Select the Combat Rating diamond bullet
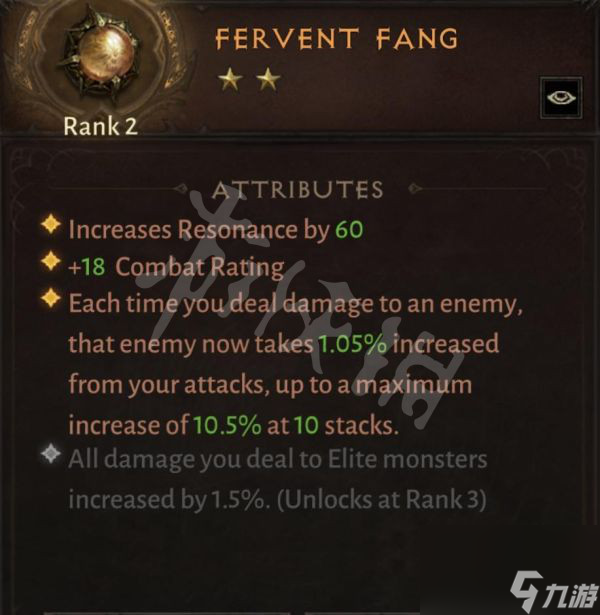 tap(51, 261)
